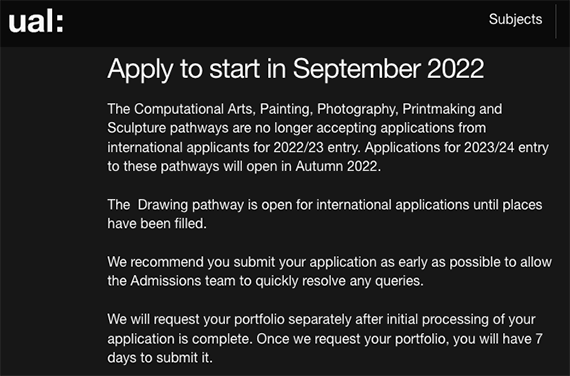570x376 pixels.
Task: Click the "Drawing pathway" text
Action: pyautogui.click(x=191, y=205)
